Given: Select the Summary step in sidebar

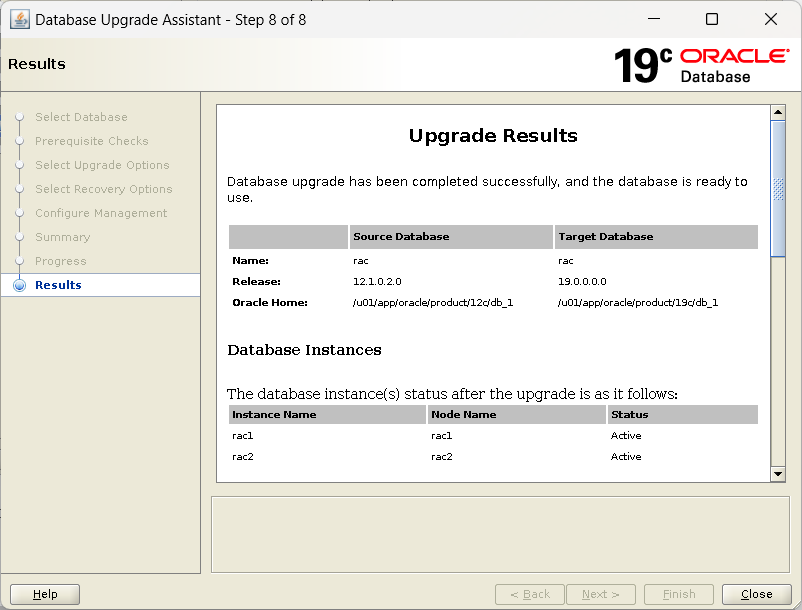Looking at the screenshot, I should tap(62, 237).
